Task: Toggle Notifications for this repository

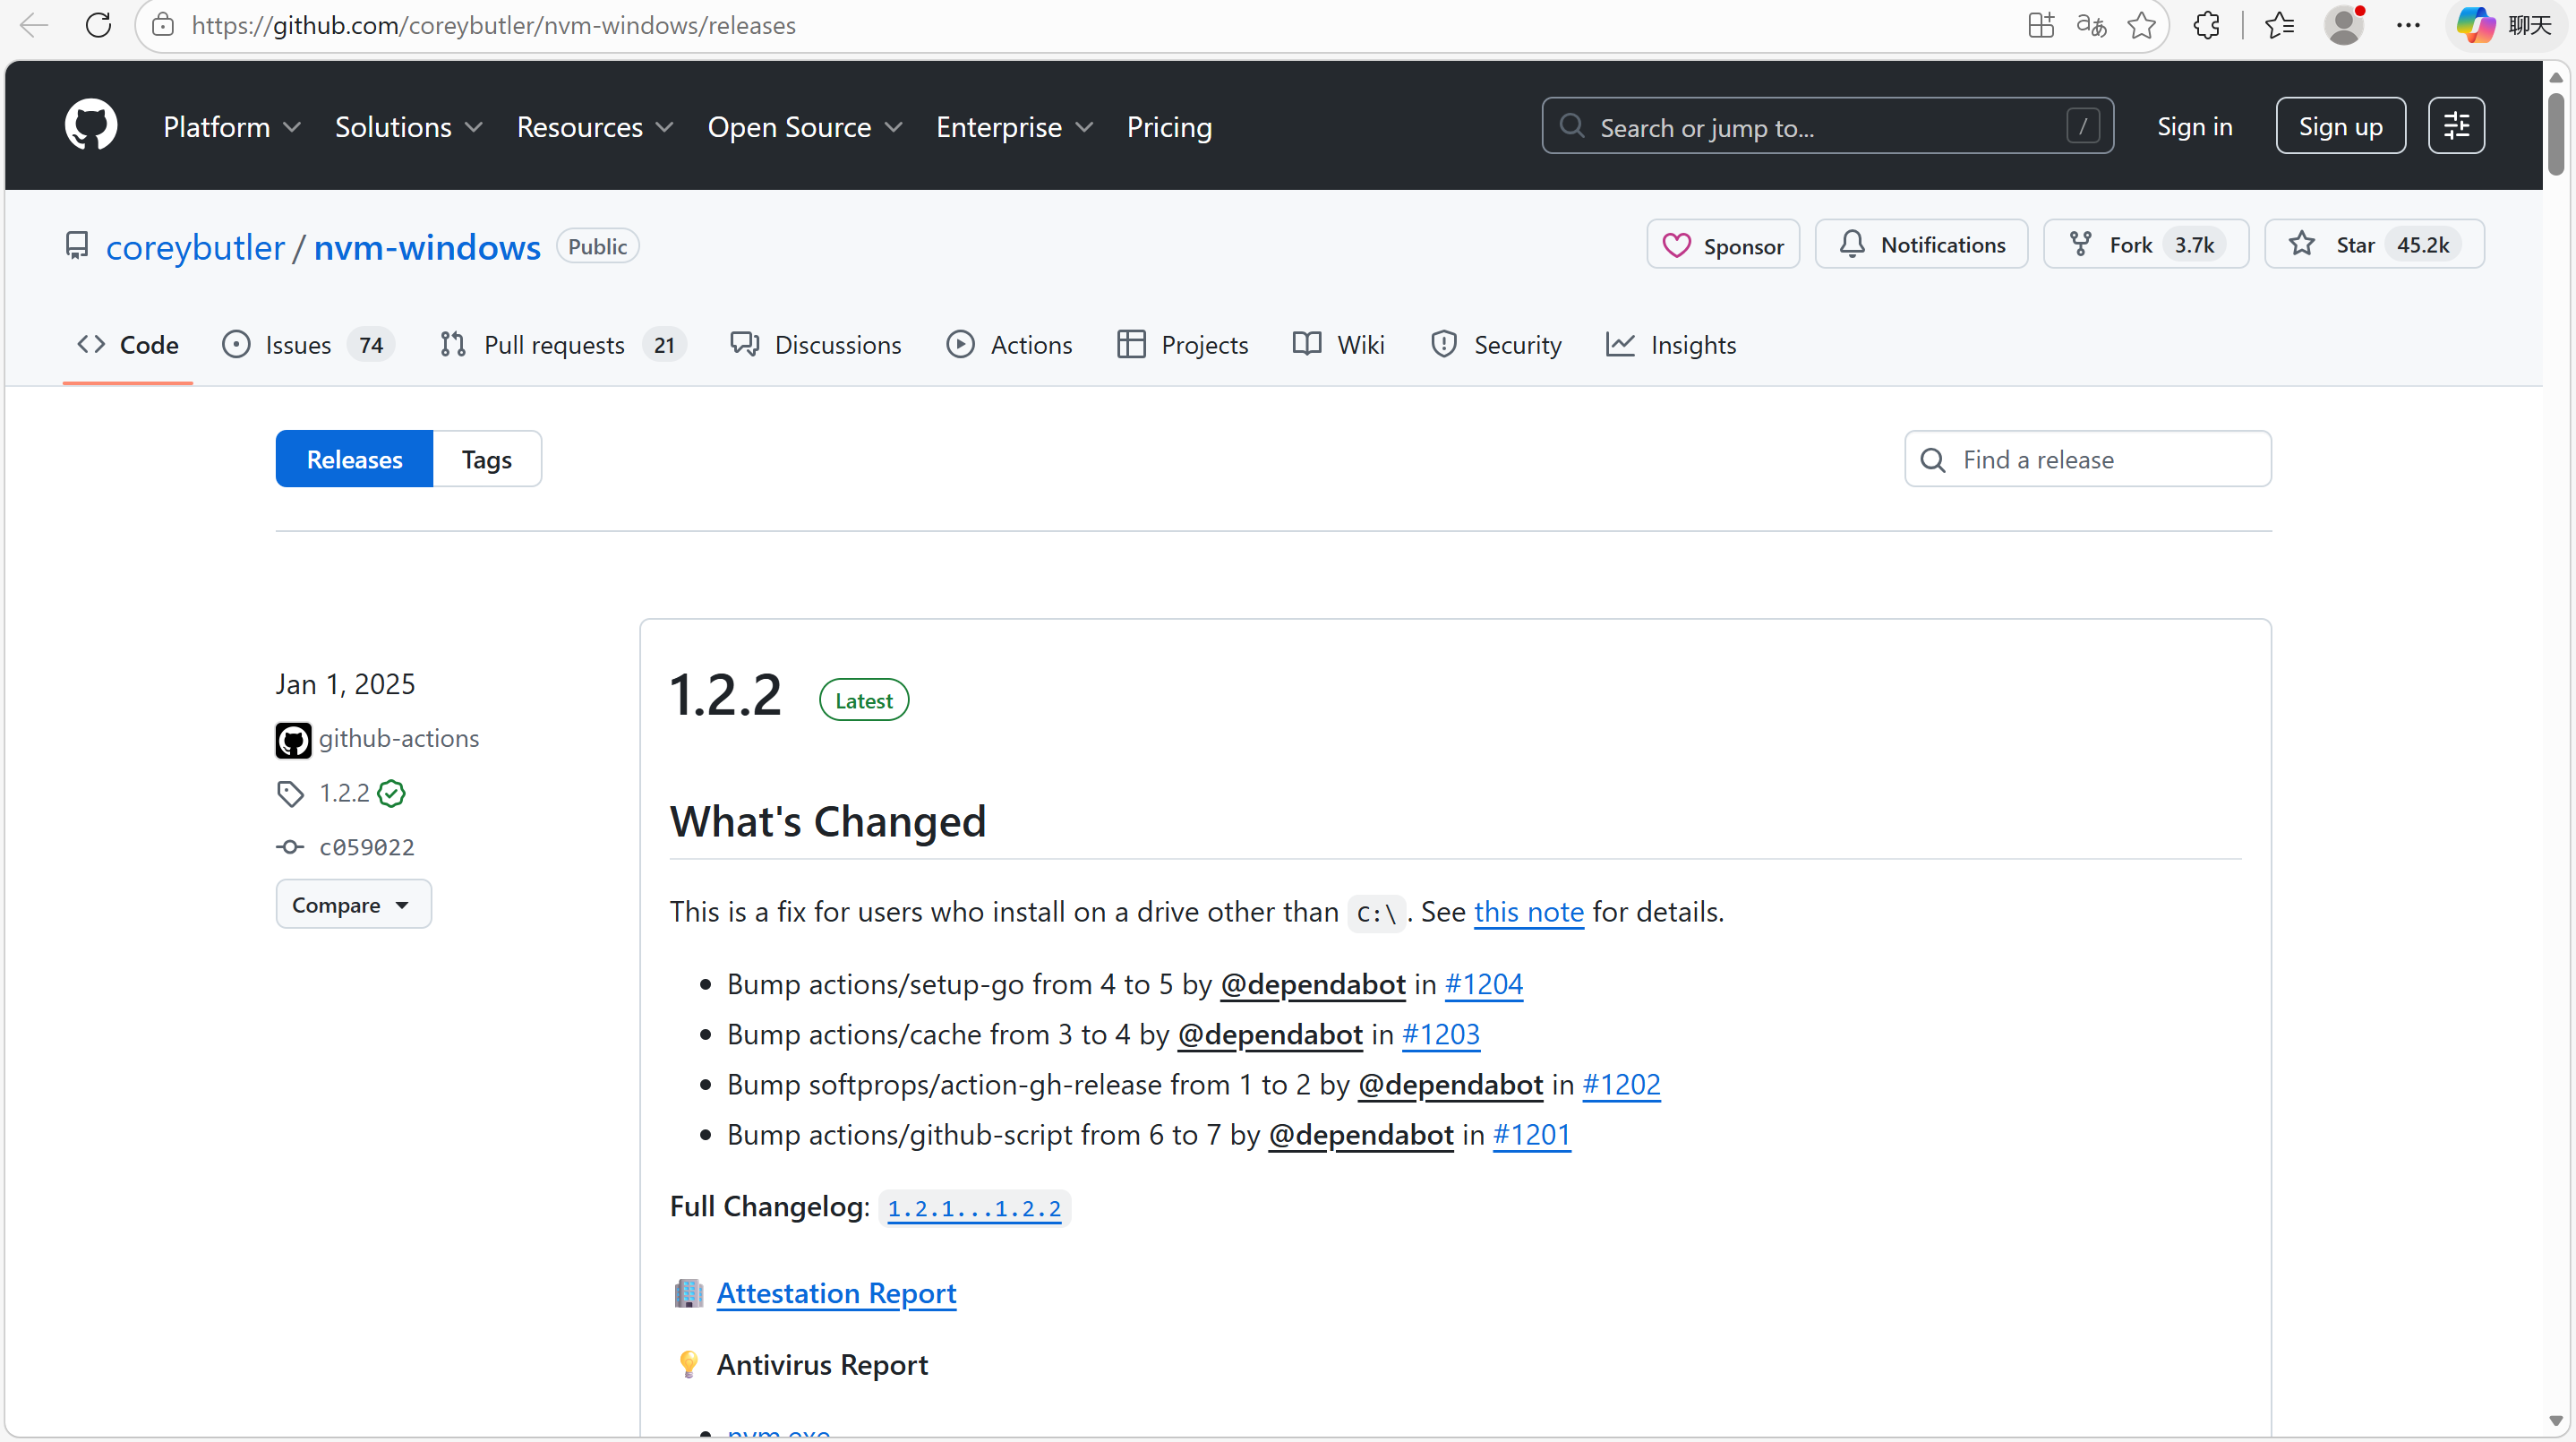Action: pos(1921,245)
